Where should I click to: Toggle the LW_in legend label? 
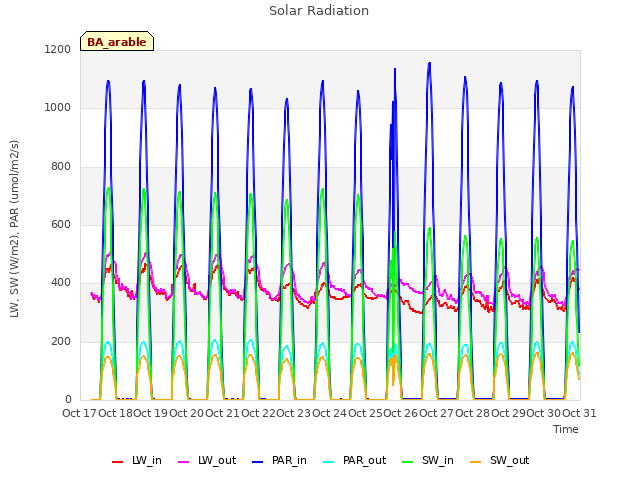tap(147, 460)
